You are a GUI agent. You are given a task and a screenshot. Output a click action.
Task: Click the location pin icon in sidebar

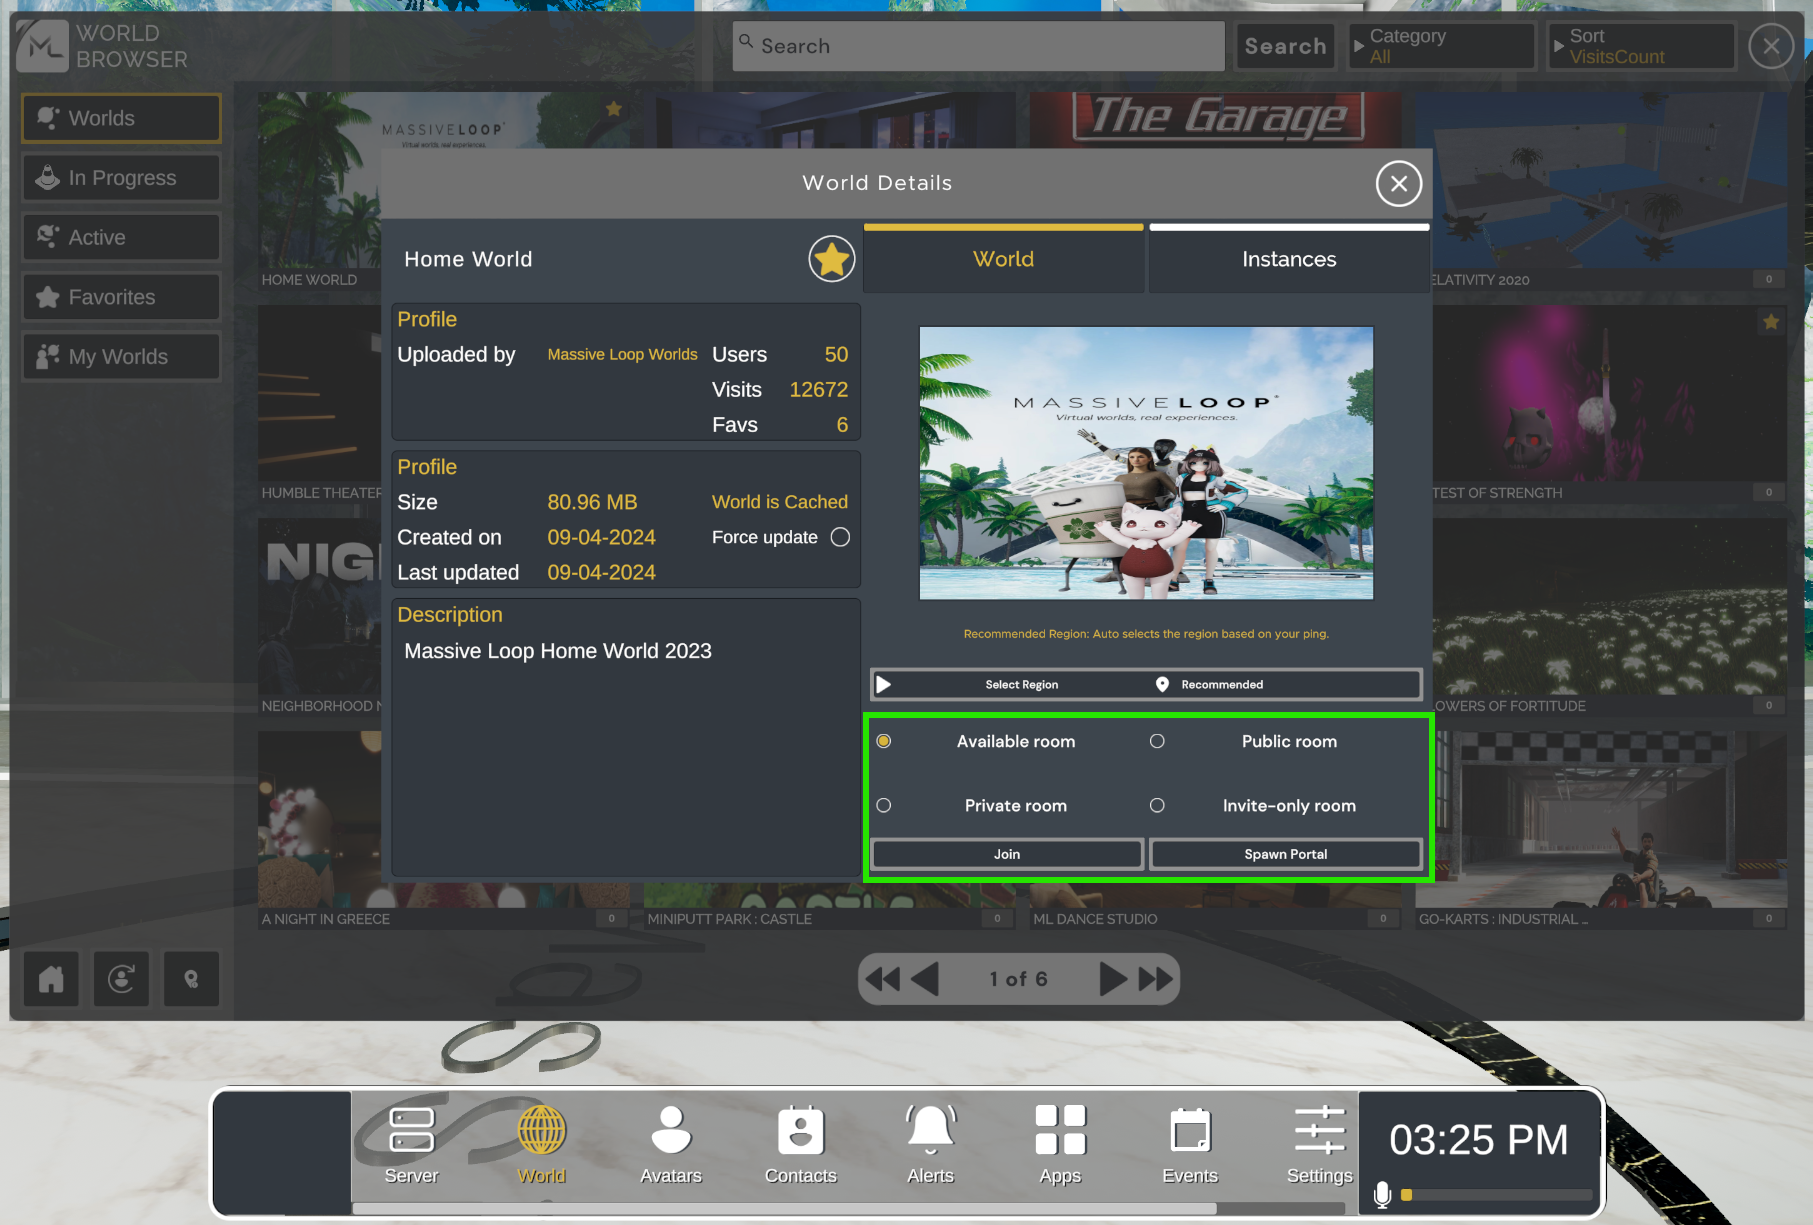191,978
